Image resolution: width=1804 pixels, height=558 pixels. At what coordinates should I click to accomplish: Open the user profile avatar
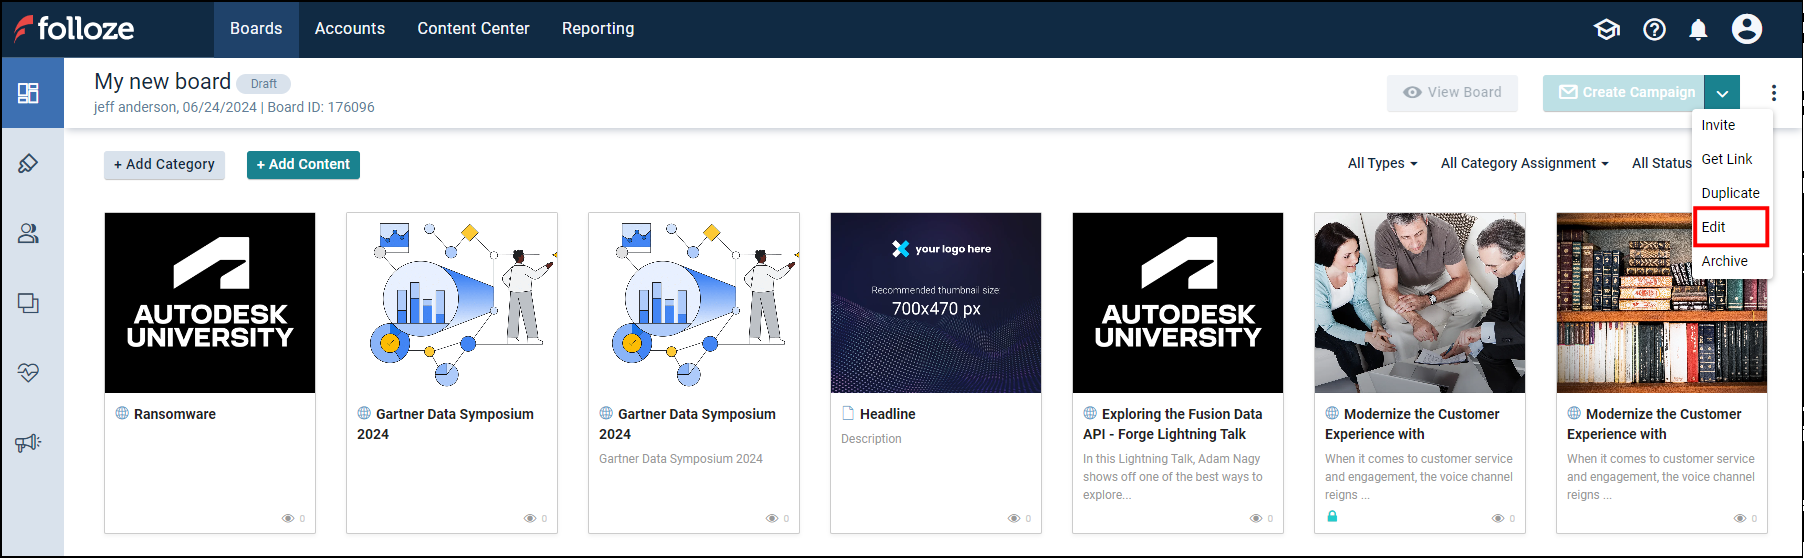tap(1746, 29)
